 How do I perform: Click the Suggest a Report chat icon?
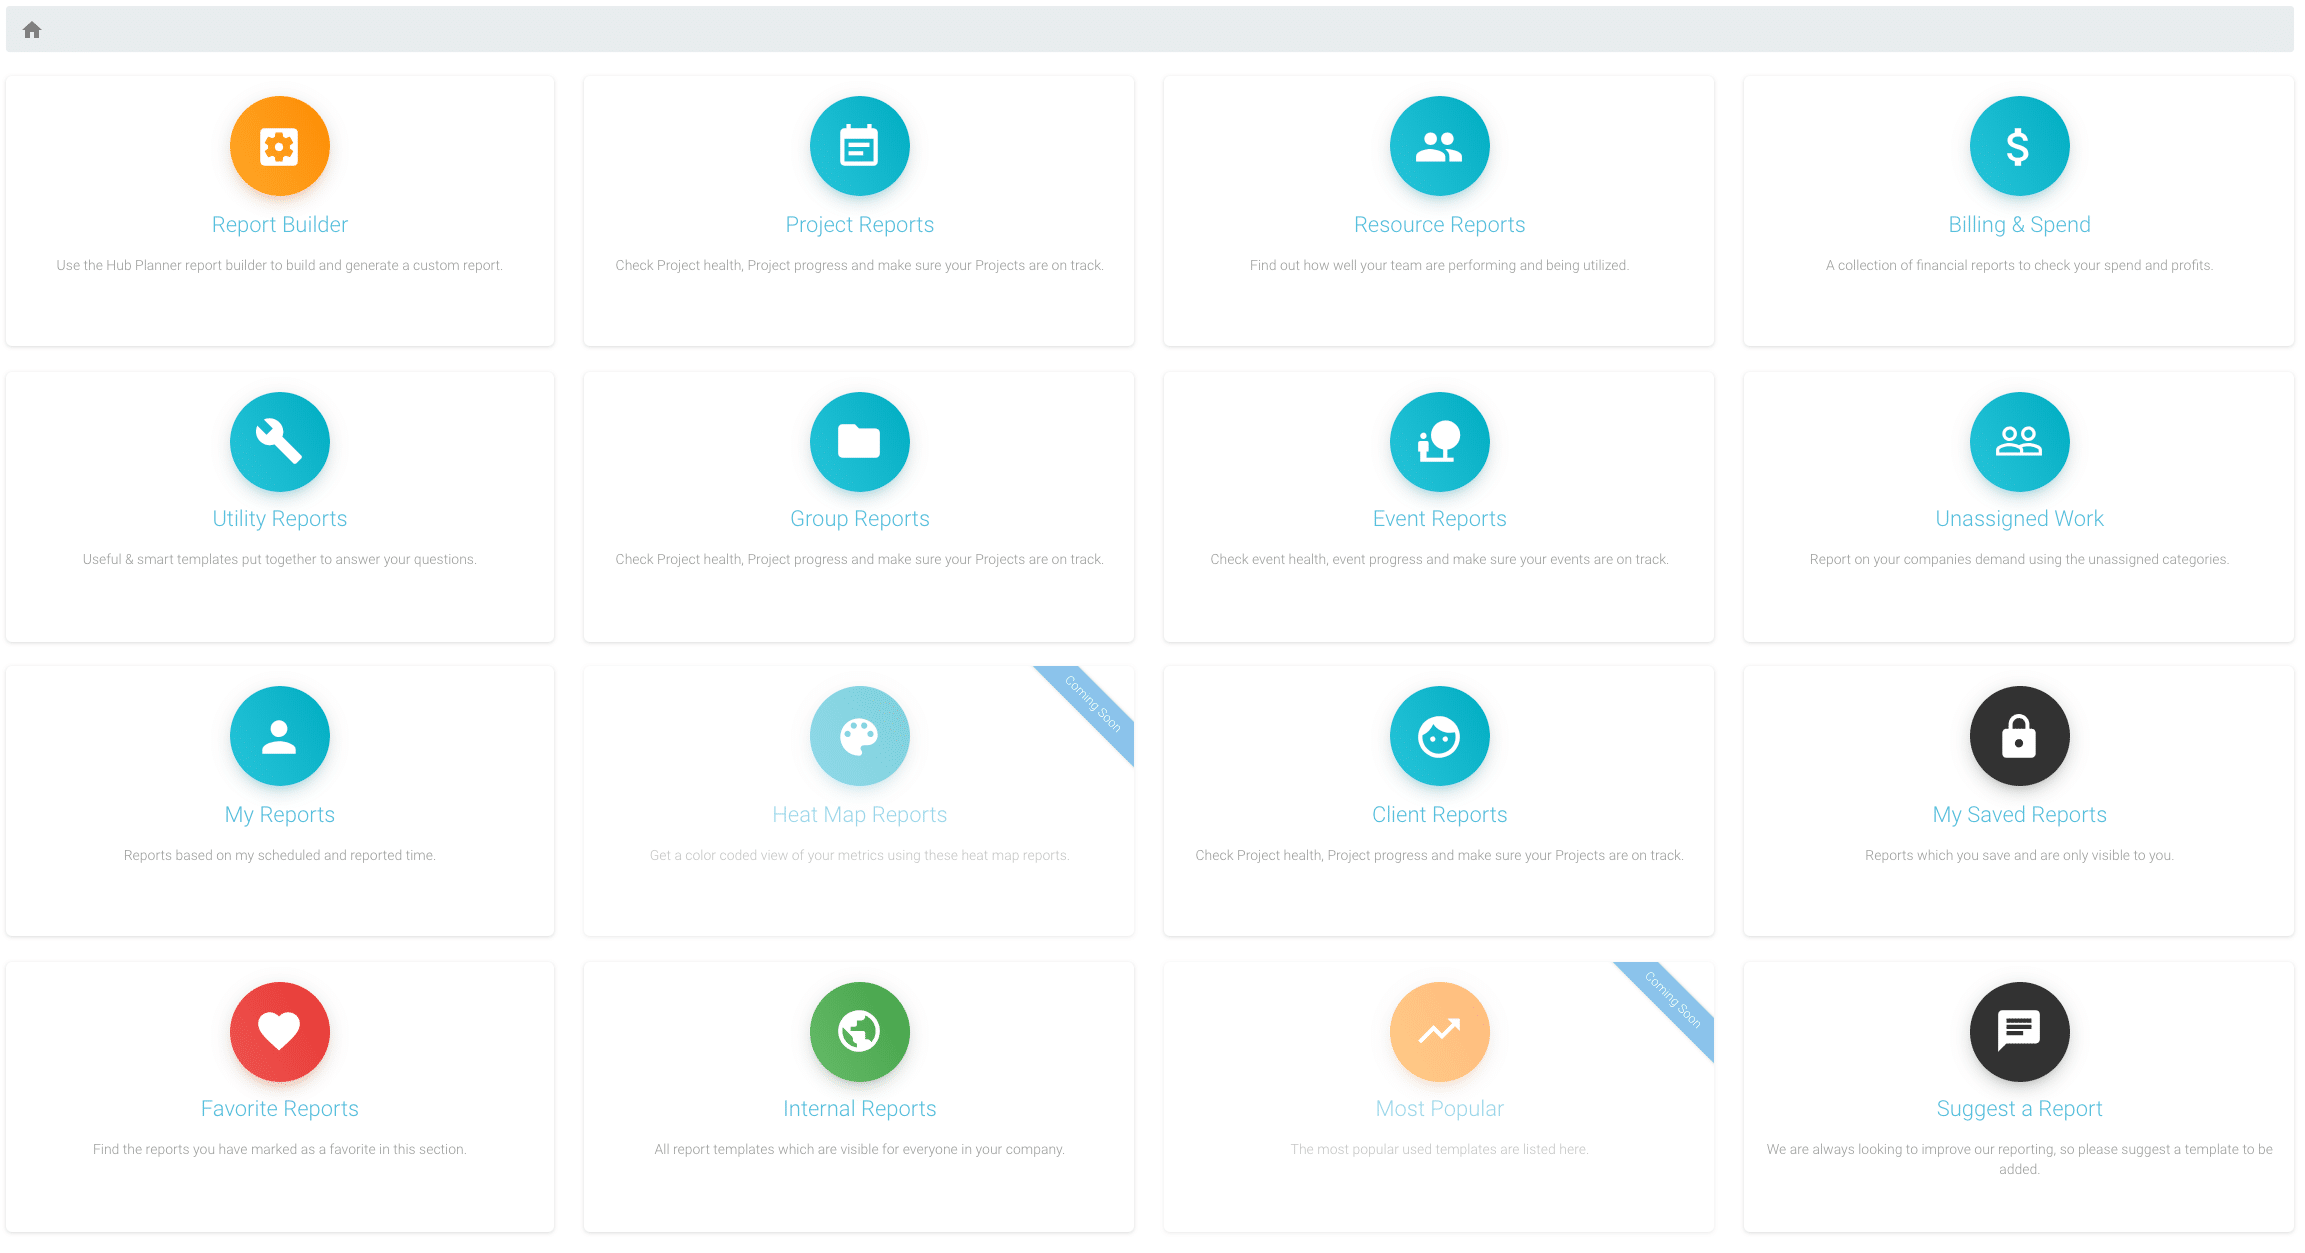pyautogui.click(x=2019, y=1031)
